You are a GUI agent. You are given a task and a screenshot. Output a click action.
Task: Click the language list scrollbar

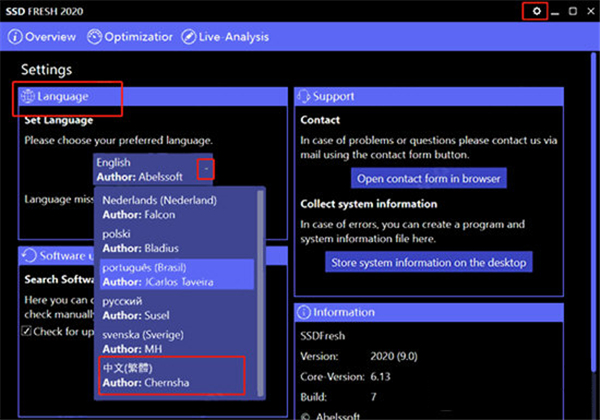click(262, 290)
